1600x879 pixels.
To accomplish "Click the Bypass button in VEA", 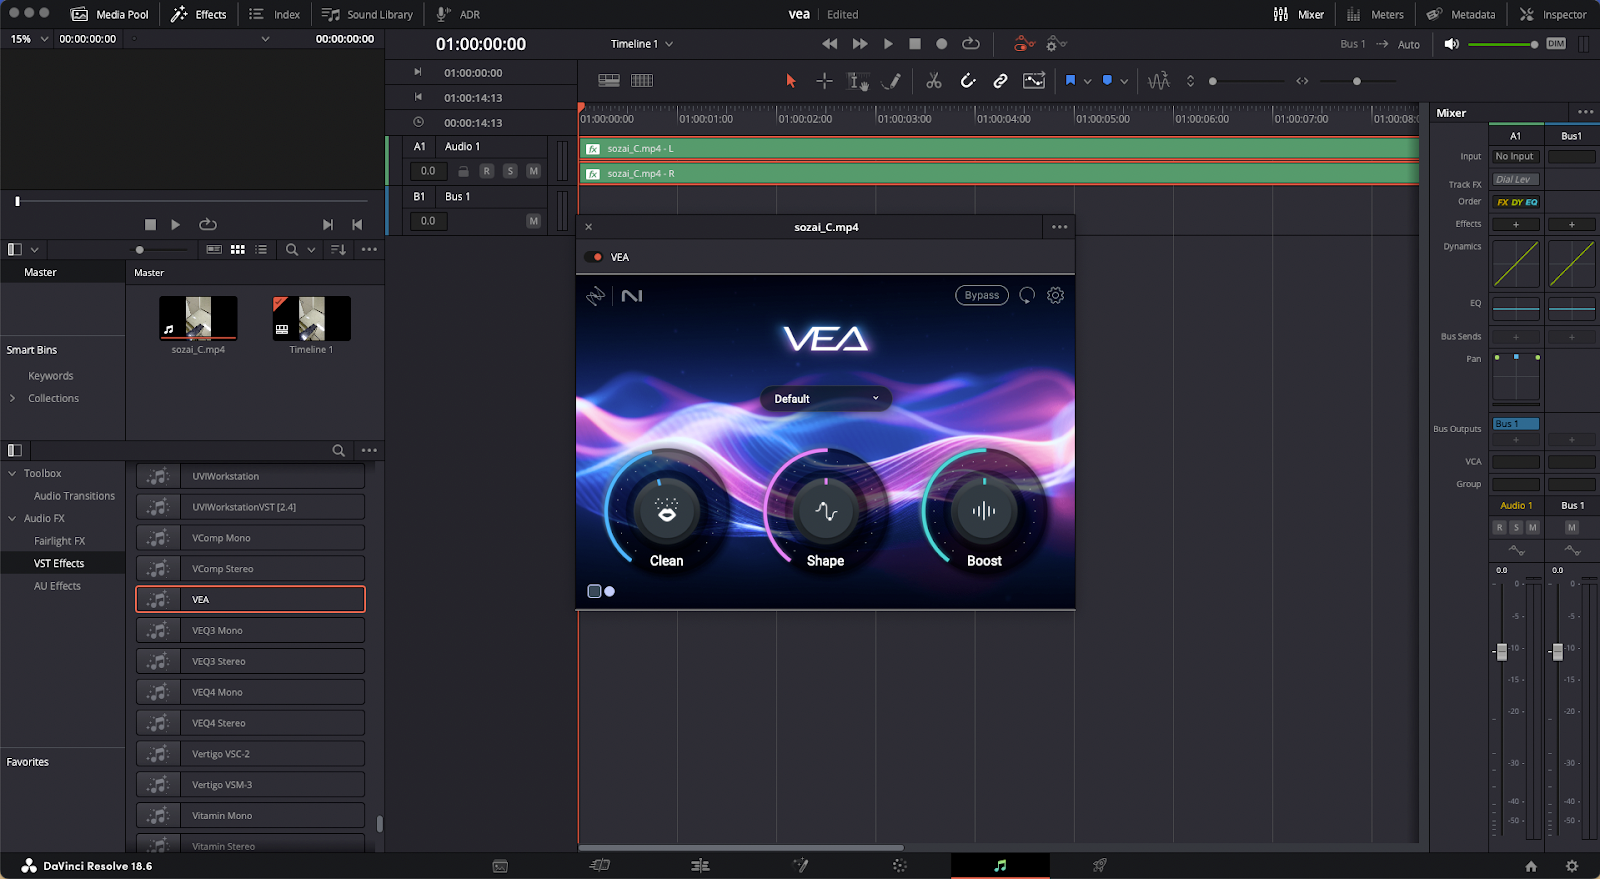I will pos(982,295).
